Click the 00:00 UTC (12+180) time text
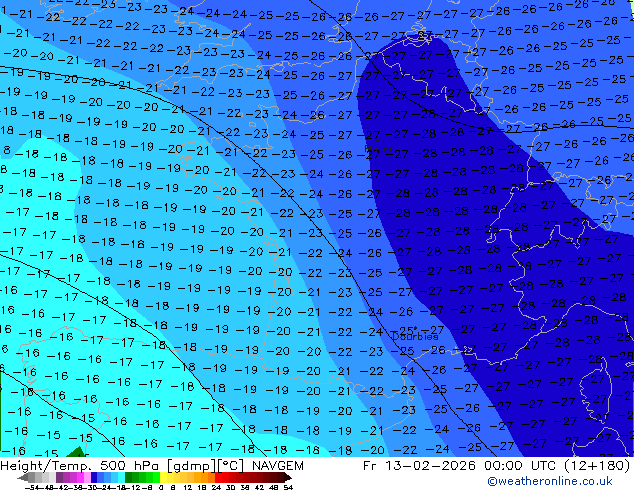The width and height of the screenshot is (634, 490). [557, 466]
